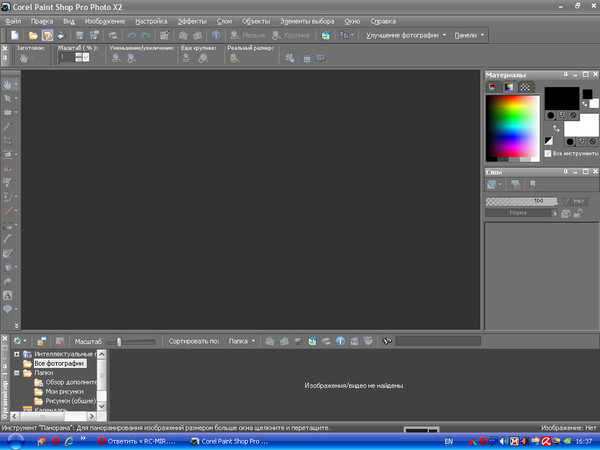Click the Redo arrow icon
Viewport: 600px width, 450px height.
[146, 36]
